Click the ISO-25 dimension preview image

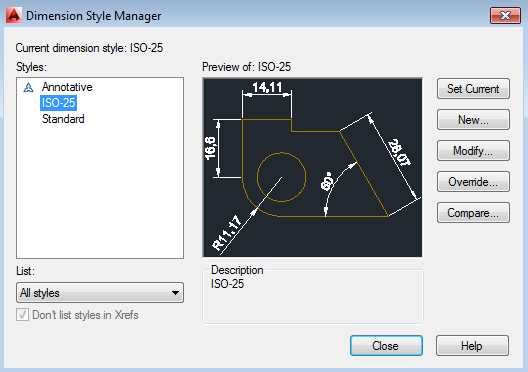click(312, 168)
